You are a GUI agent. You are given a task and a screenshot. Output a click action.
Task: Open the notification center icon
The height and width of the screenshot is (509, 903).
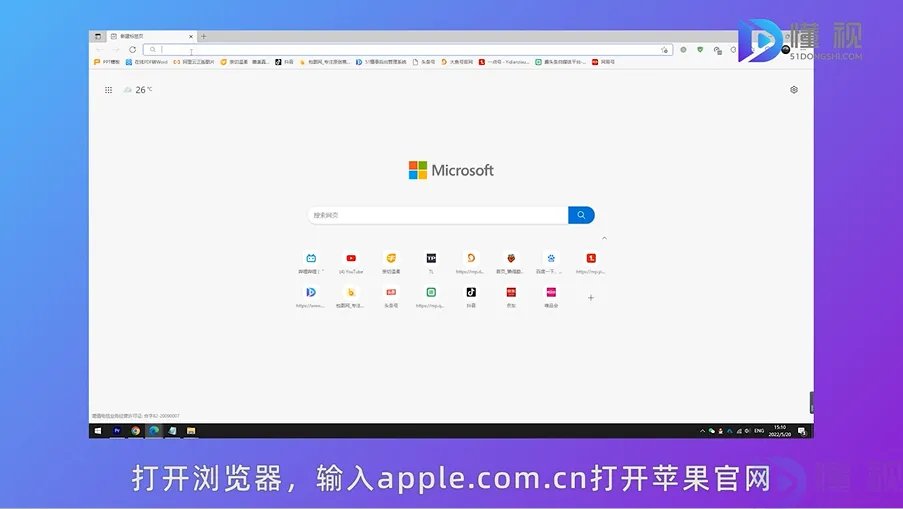click(802, 431)
